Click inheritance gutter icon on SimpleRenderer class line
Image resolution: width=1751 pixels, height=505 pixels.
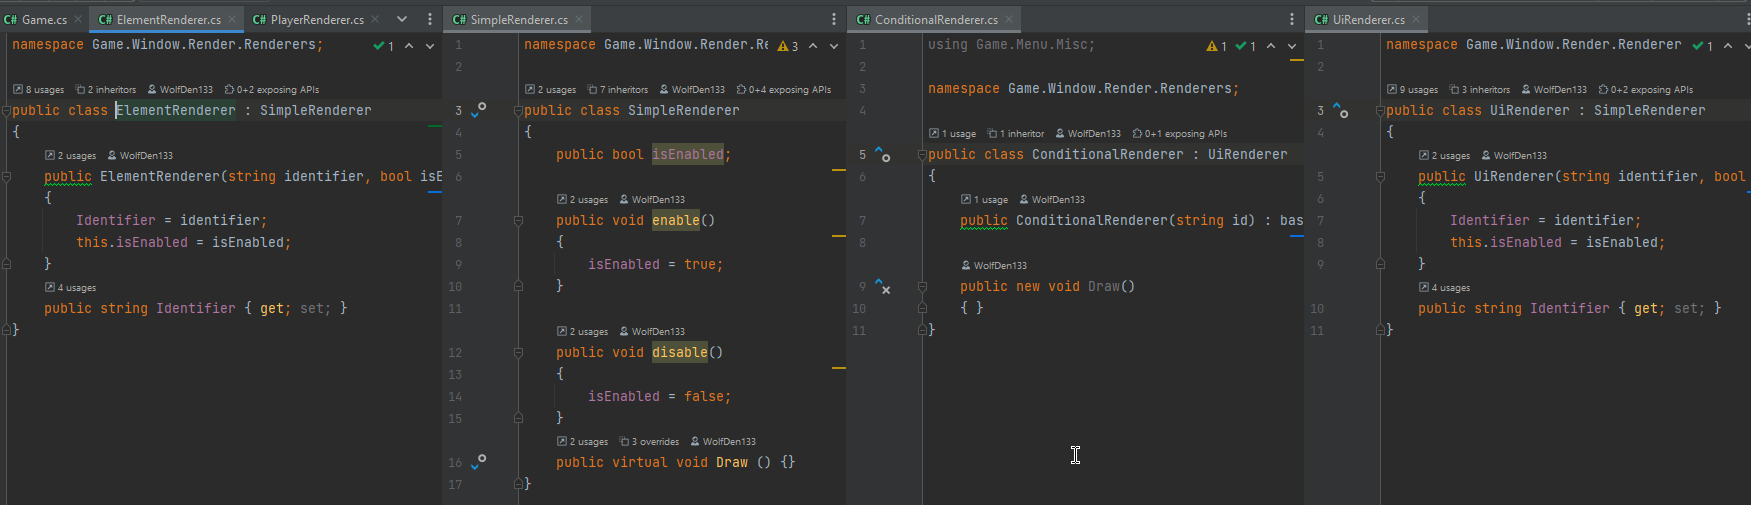pos(479,109)
